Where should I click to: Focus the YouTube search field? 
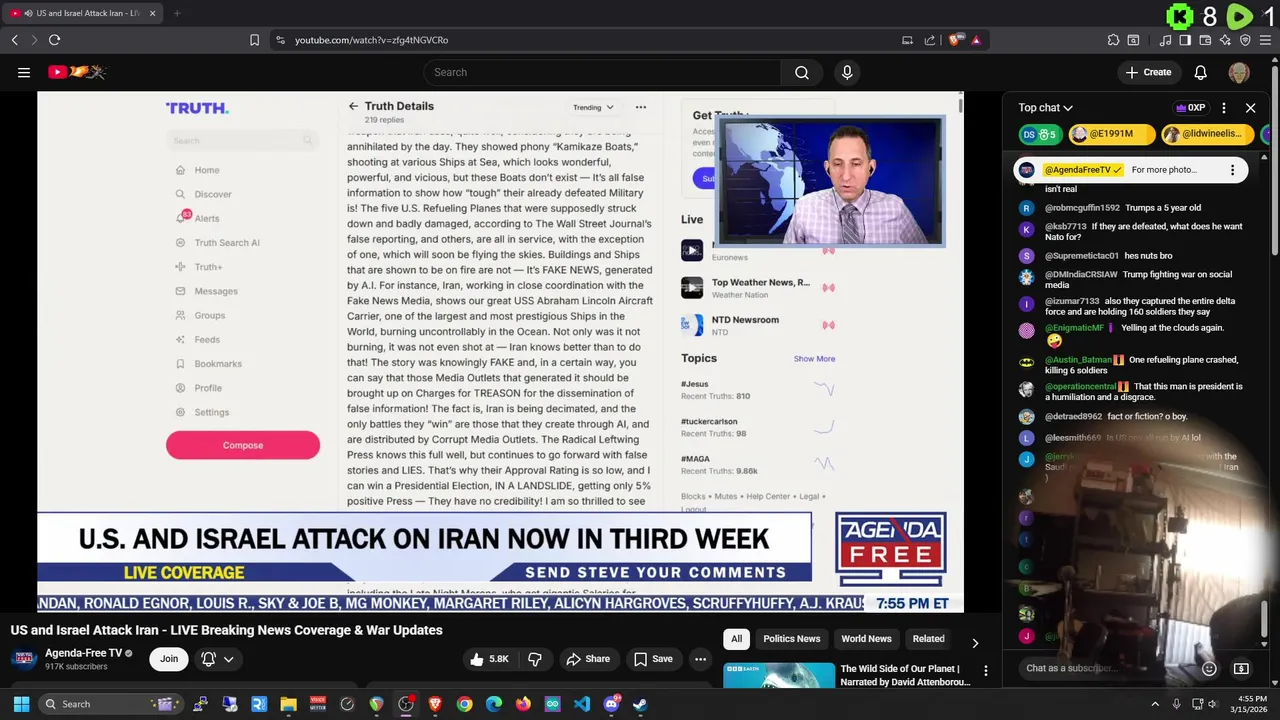(604, 72)
